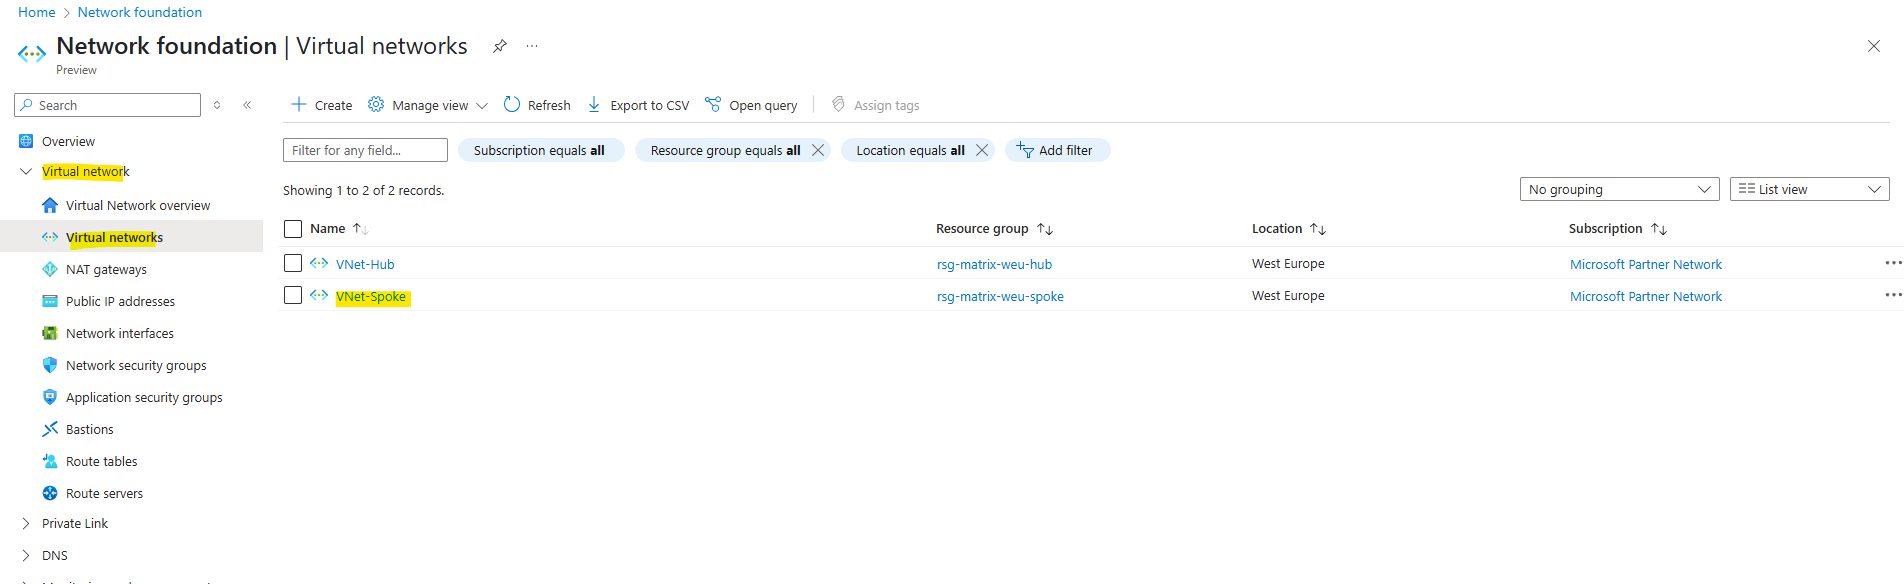The height and width of the screenshot is (584, 1904).
Task: Open the VNet-Spoke virtual network link
Action: (x=371, y=296)
